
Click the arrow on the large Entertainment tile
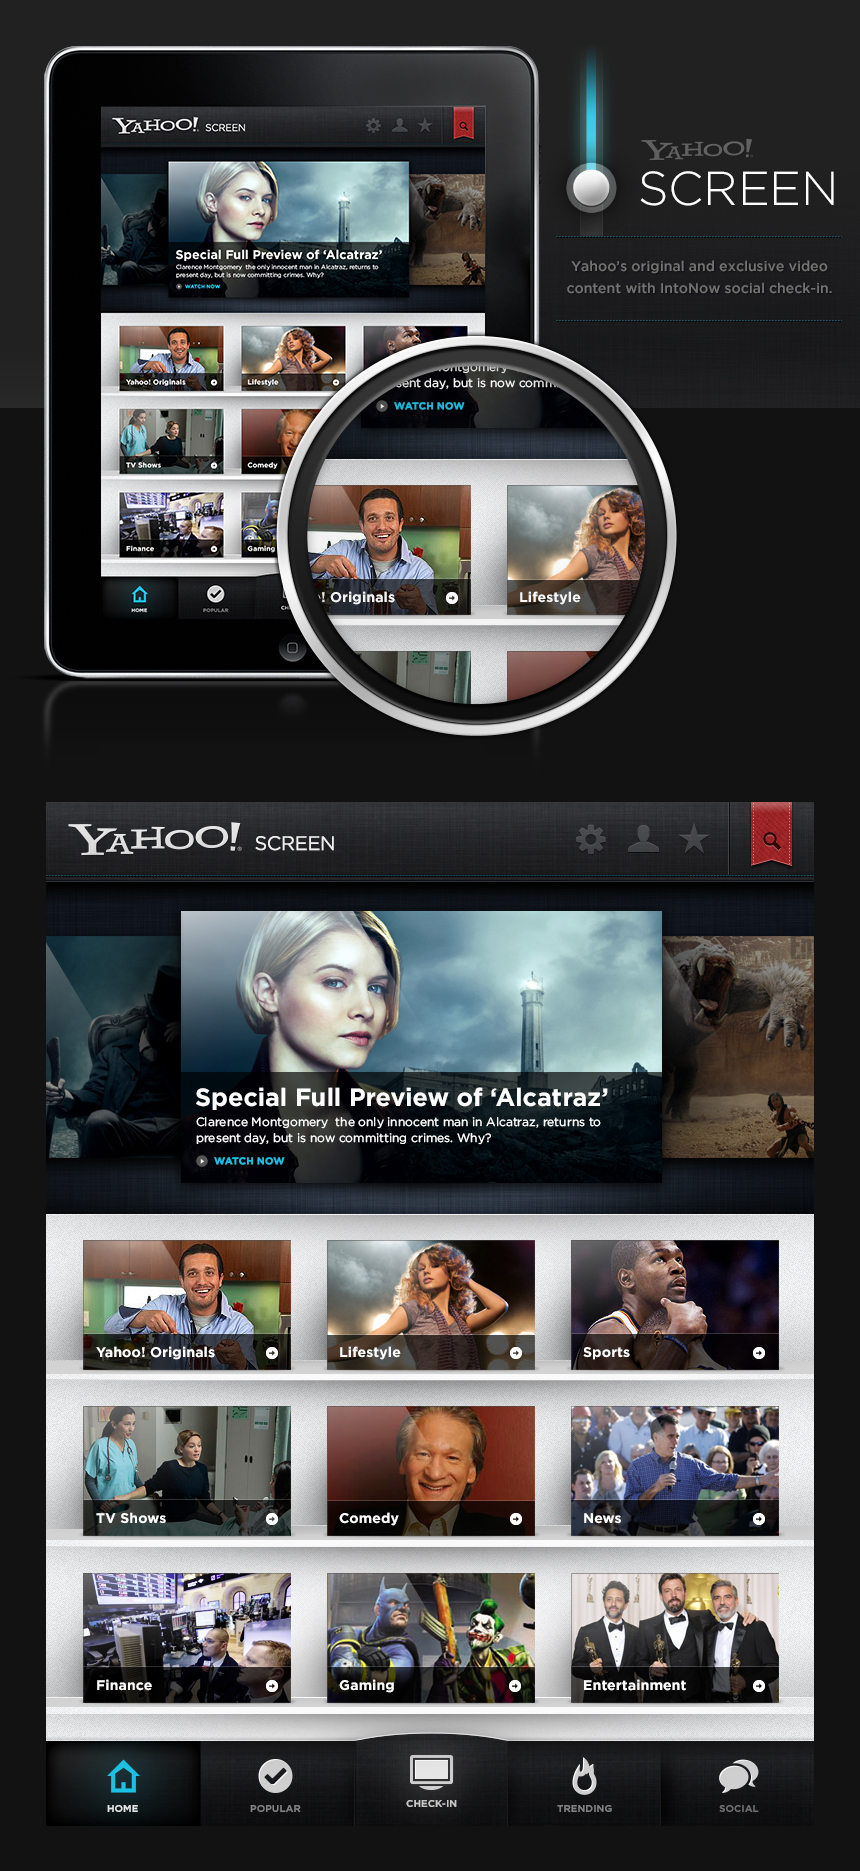[x=759, y=1686]
